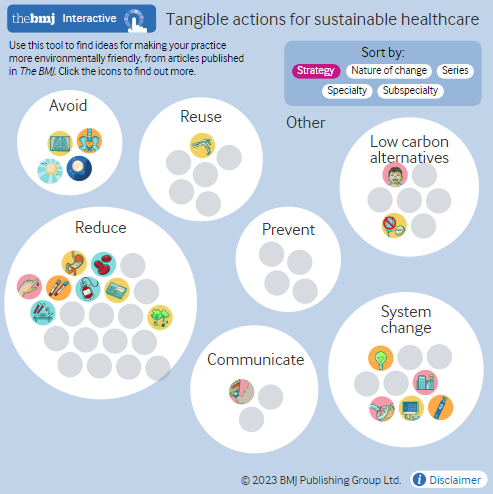Open the blood bag icon in Reduce

pyautogui.click(x=88, y=289)
